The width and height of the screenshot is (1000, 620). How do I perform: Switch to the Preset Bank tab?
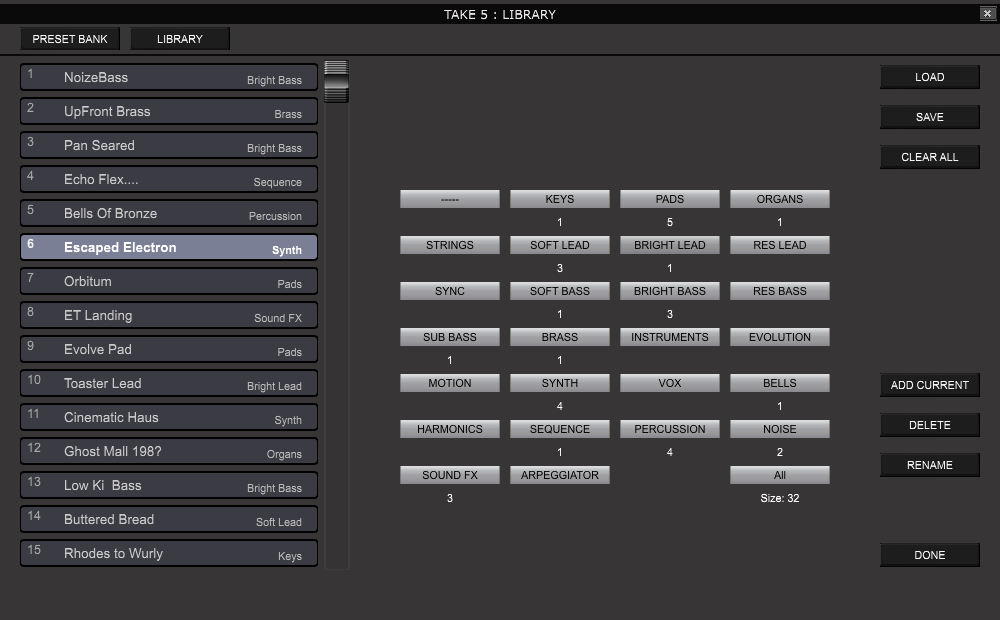(70, 39)
